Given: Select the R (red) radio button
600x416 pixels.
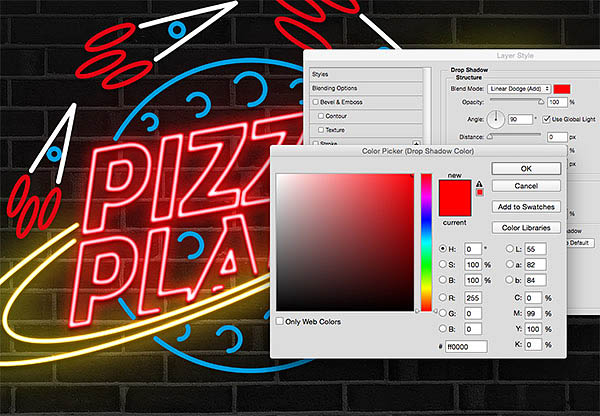Looking at the screenshot, I should tap(444, 296).
